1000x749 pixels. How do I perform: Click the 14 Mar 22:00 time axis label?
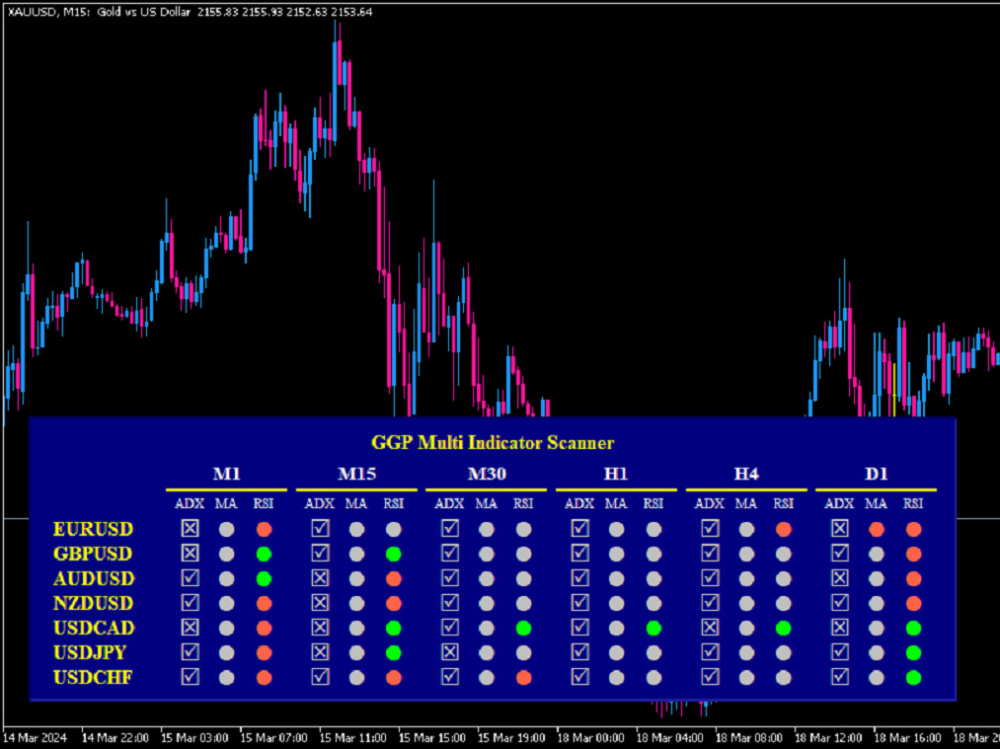pos(116,738)
